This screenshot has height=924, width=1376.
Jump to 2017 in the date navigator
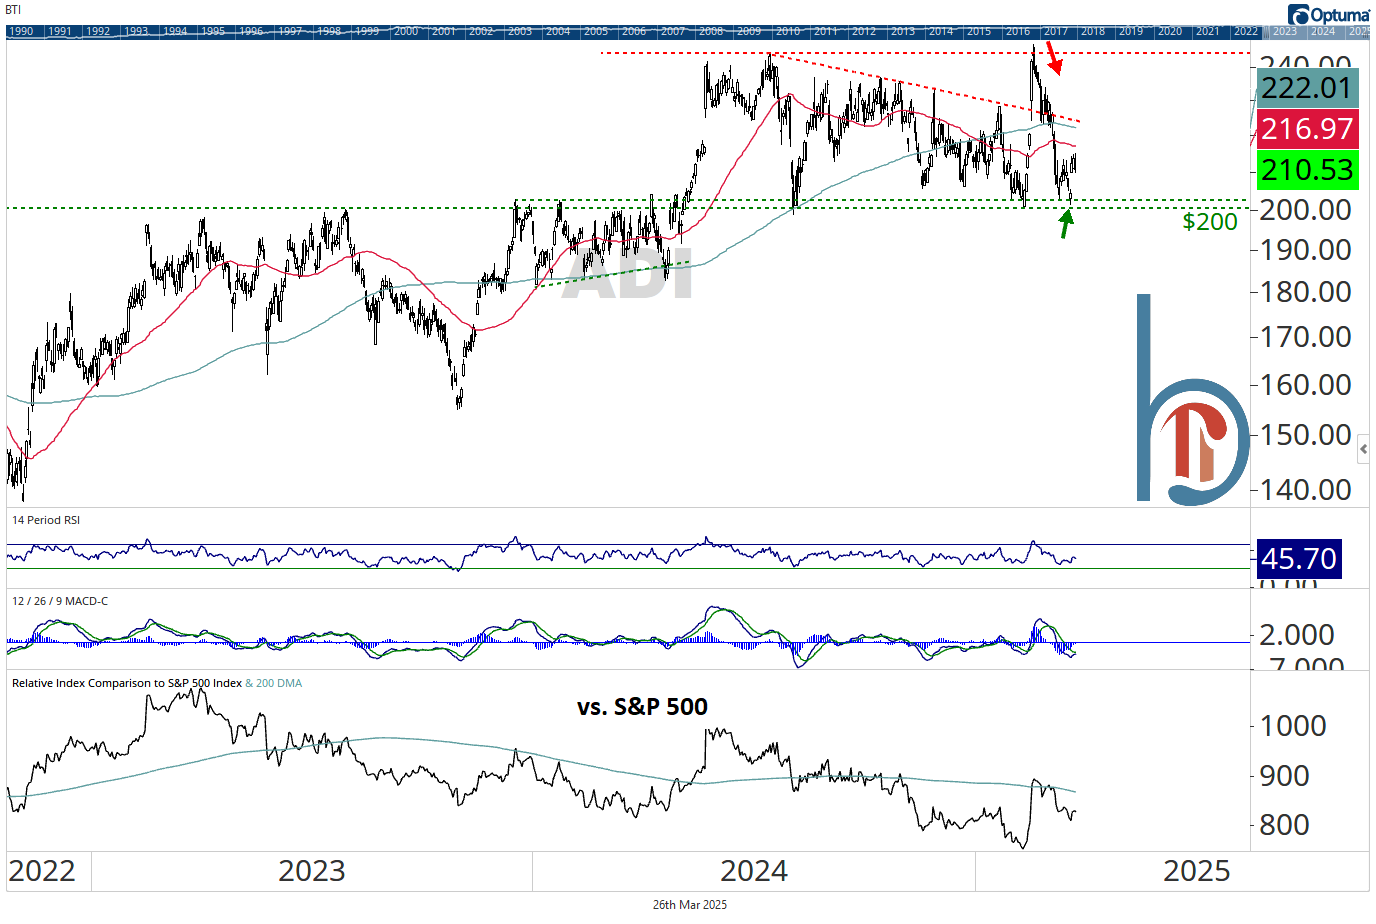1056,32
